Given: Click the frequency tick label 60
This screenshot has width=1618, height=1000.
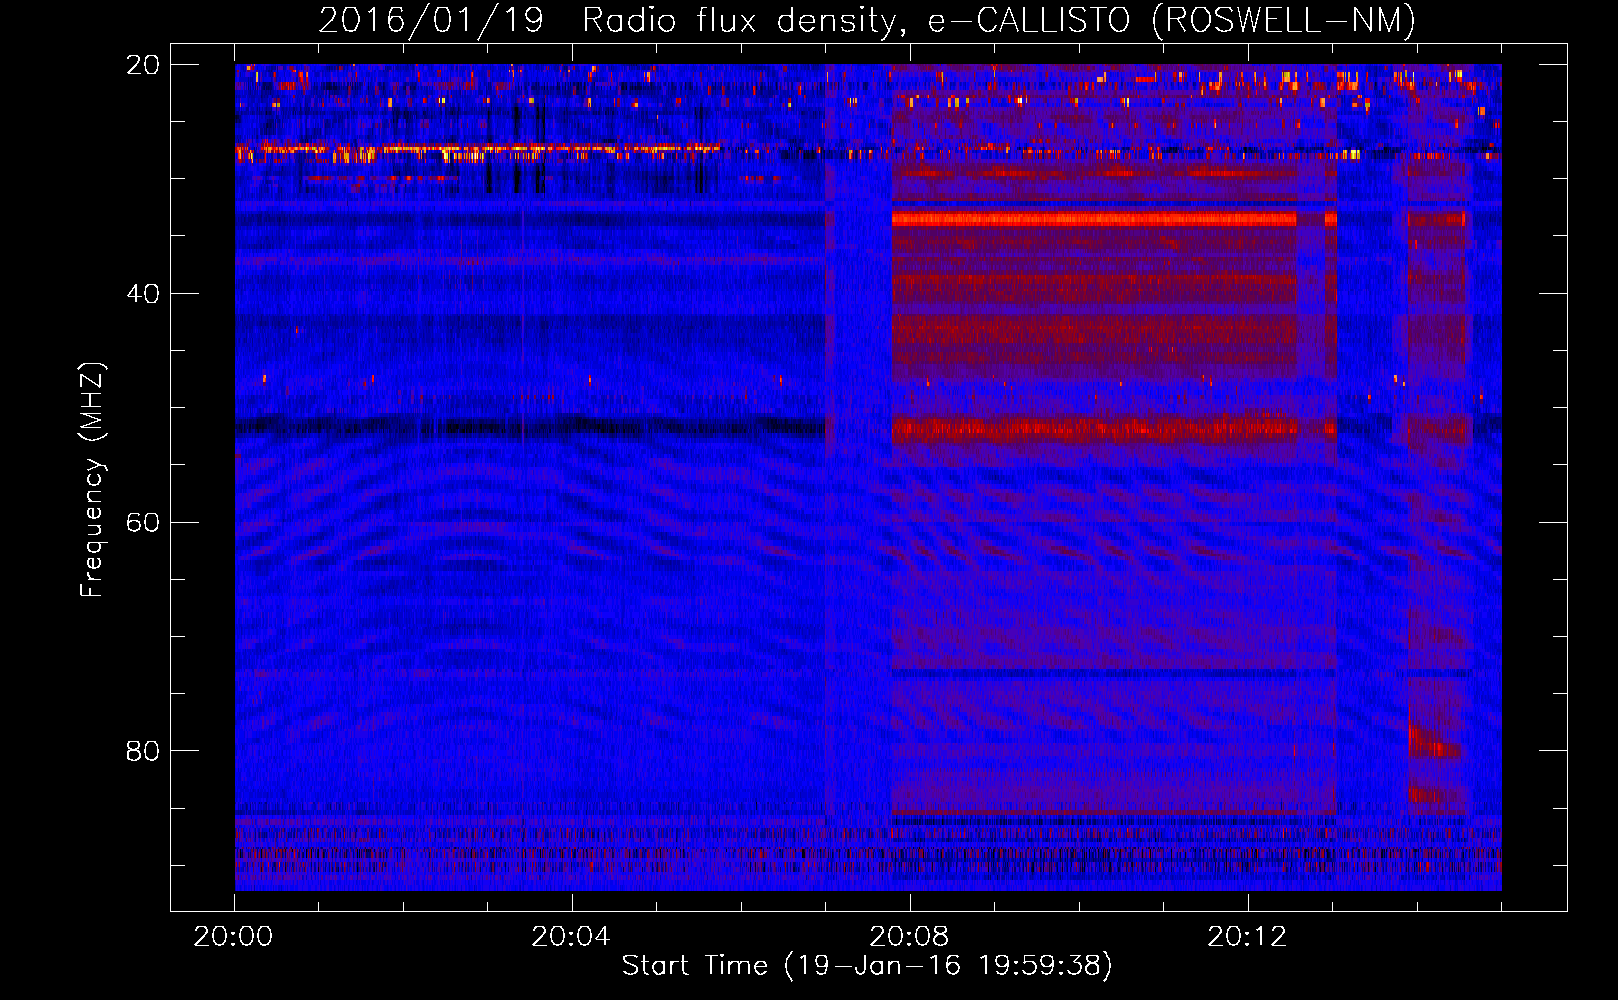Looking at the screenshot, I should (x=143, y=523).
